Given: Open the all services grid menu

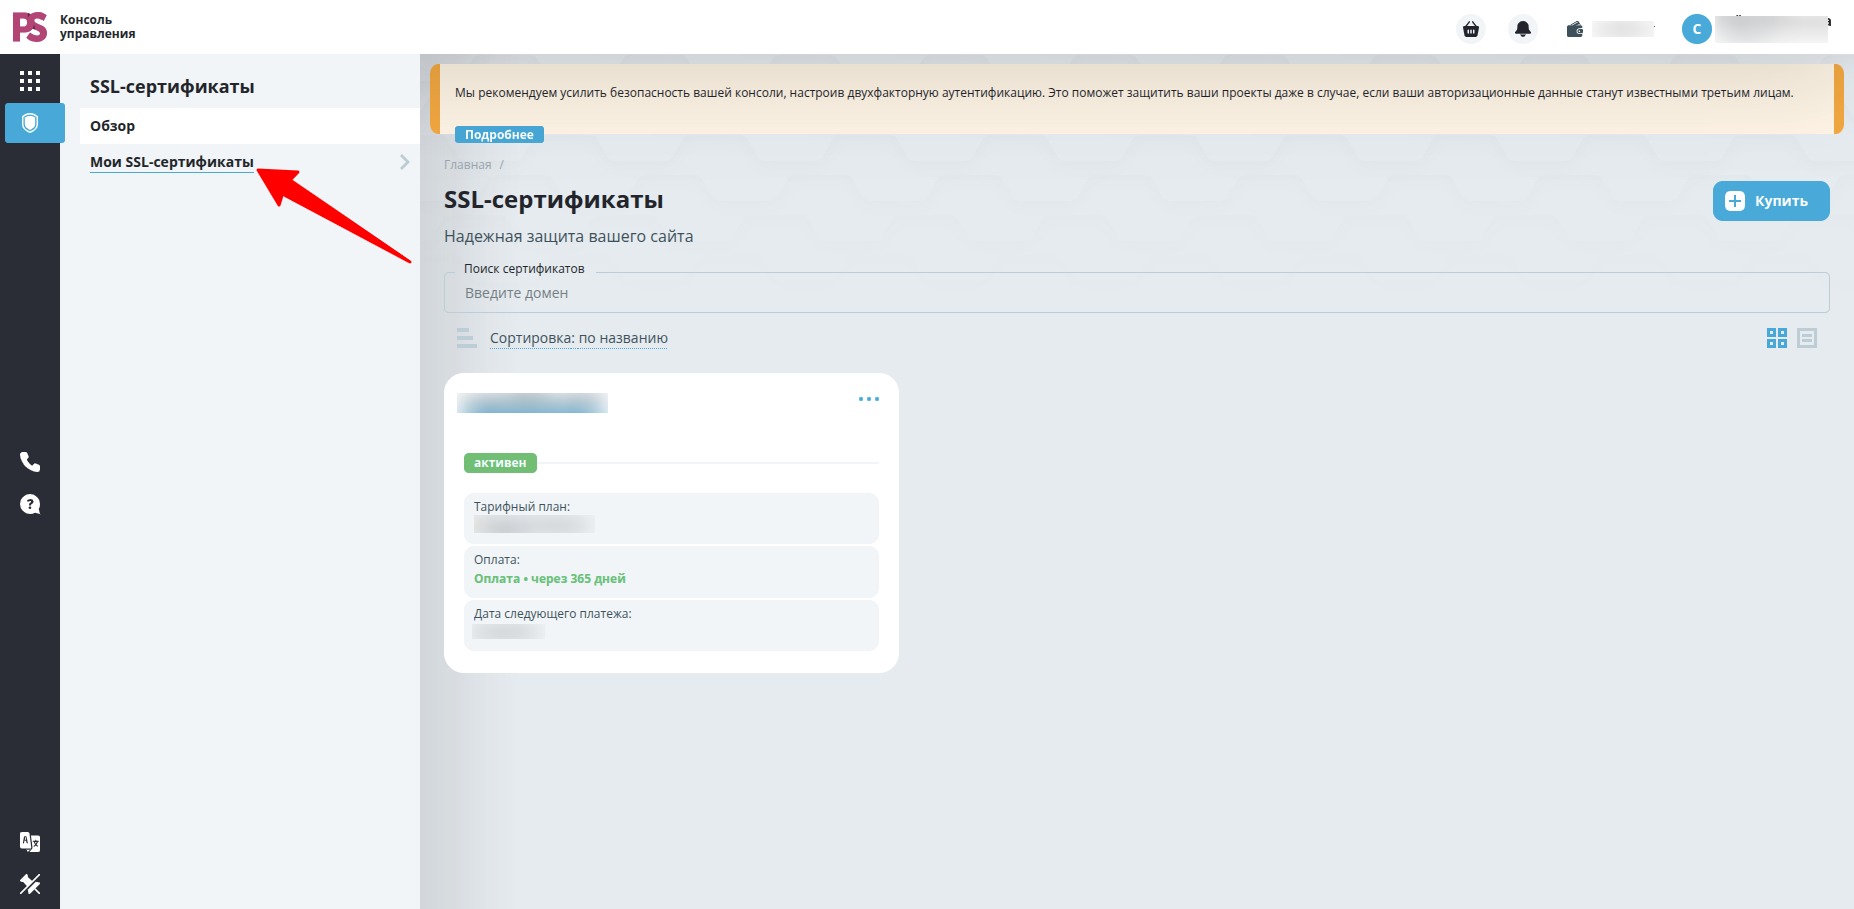Looking at the screenshot, I should coord(30,81).
